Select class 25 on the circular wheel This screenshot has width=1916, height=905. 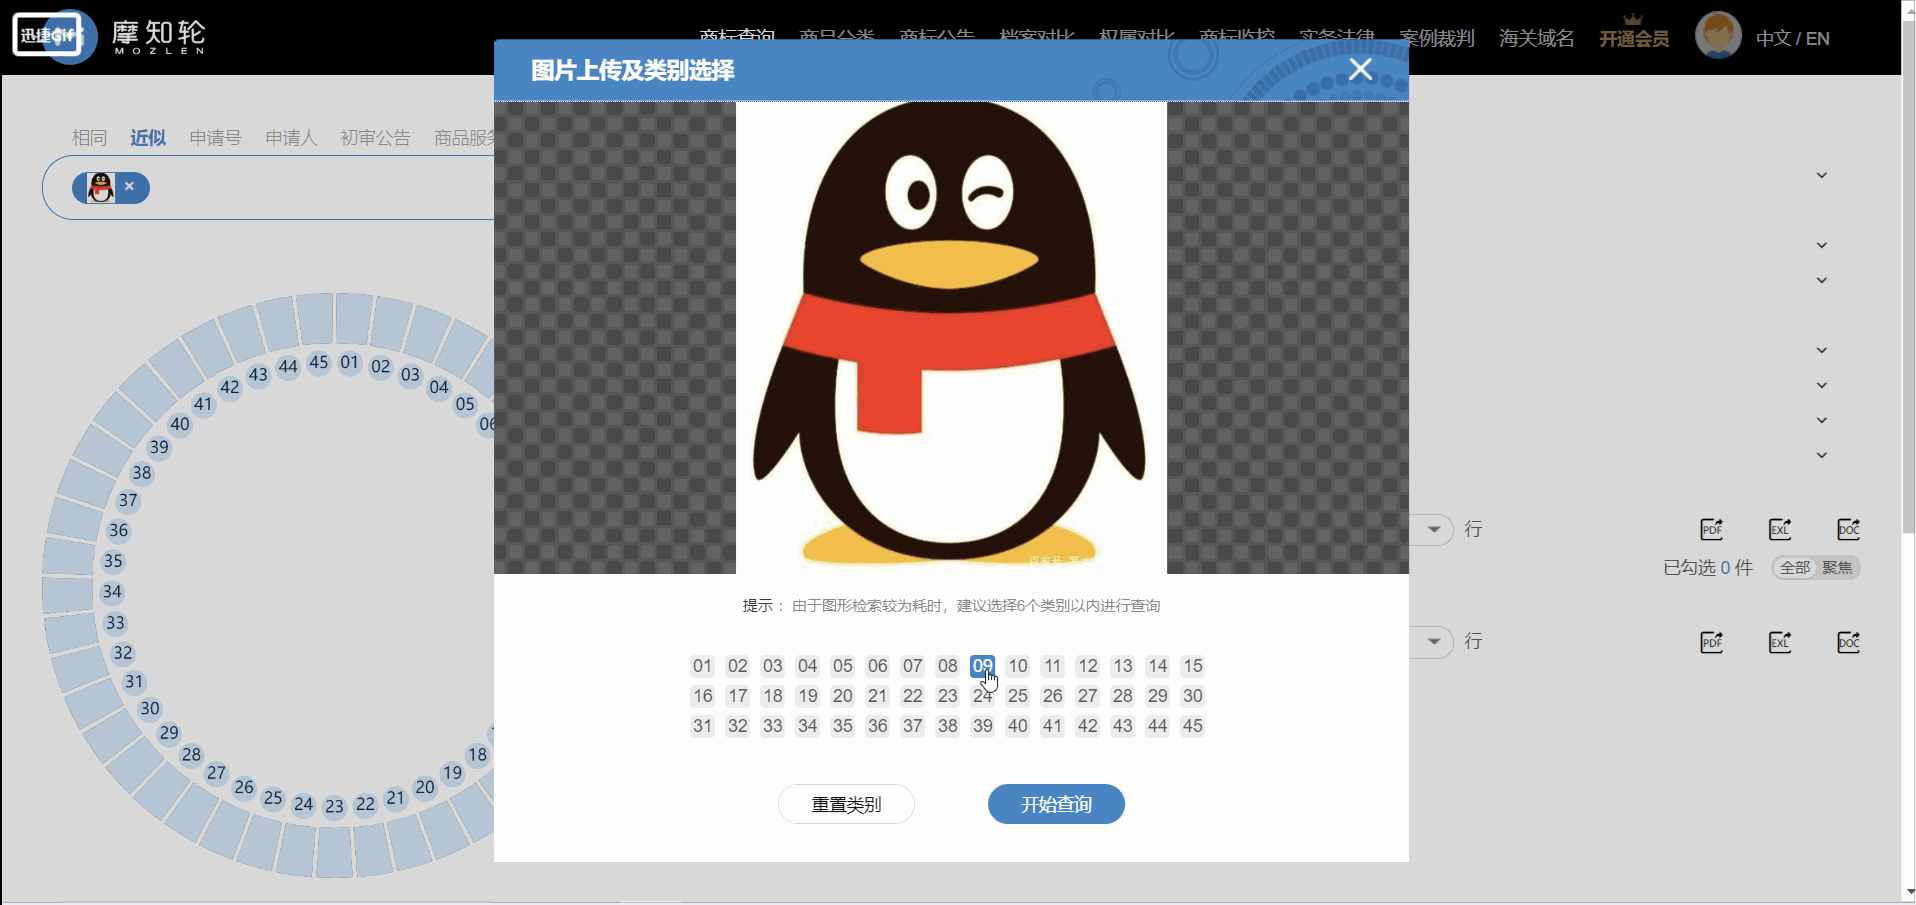(x=273, y=798)
